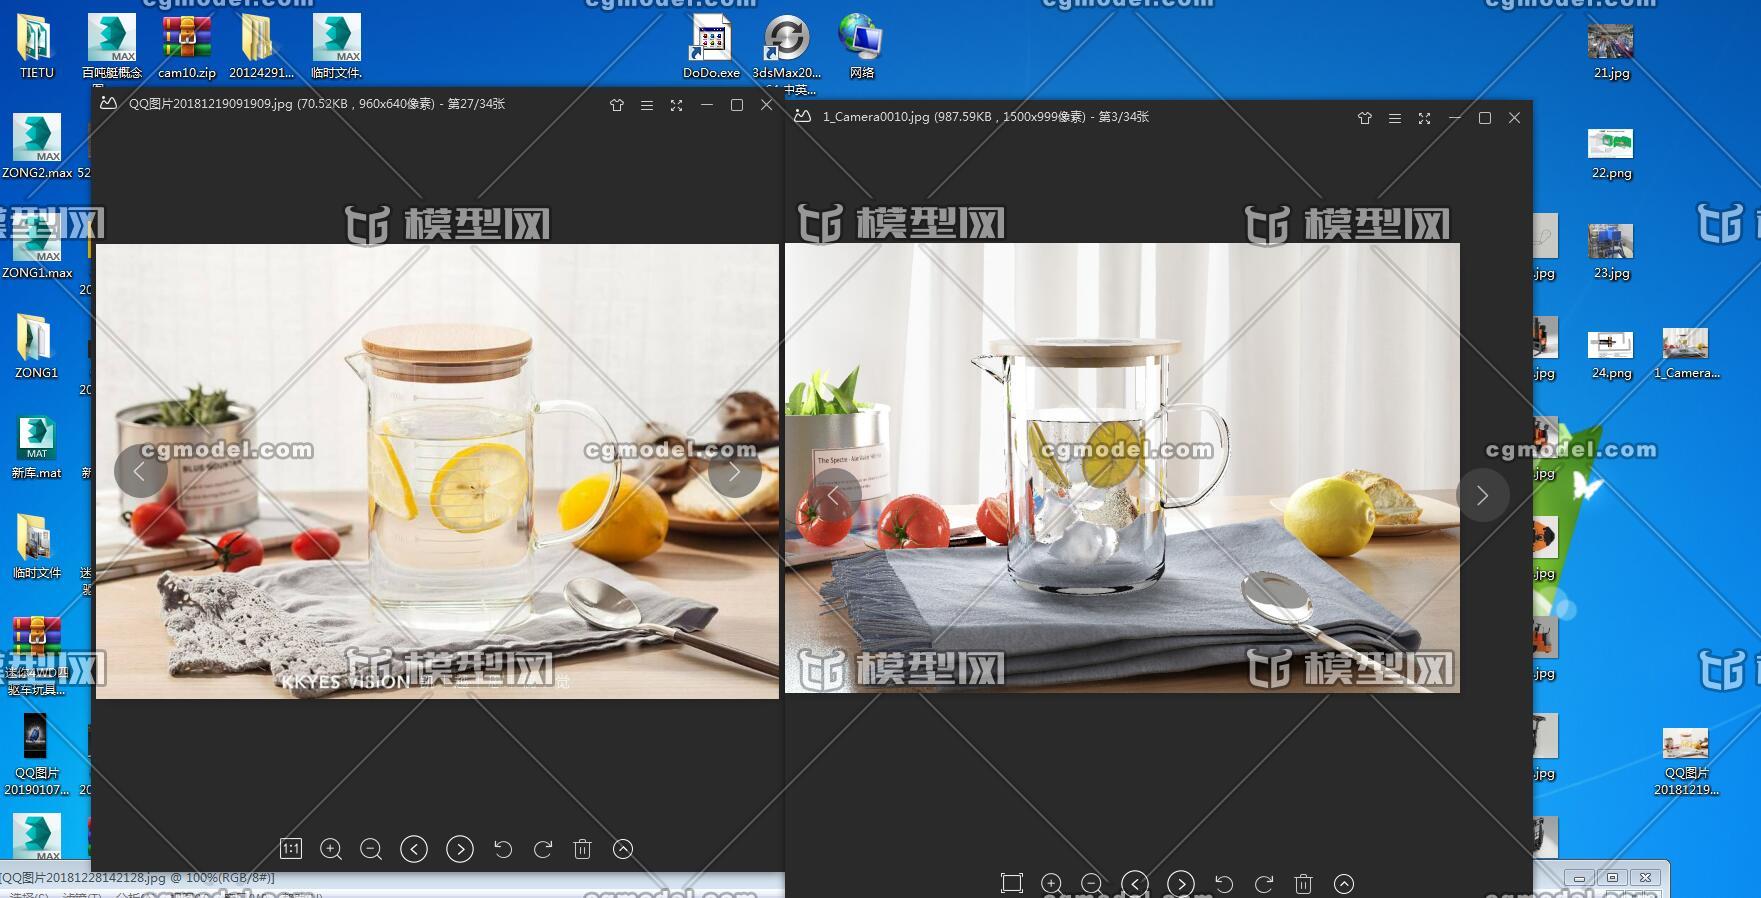Expand the up-arrow panel in right viewer toolbar
The image size is (1761, 898).
(x=1344, y=883)
